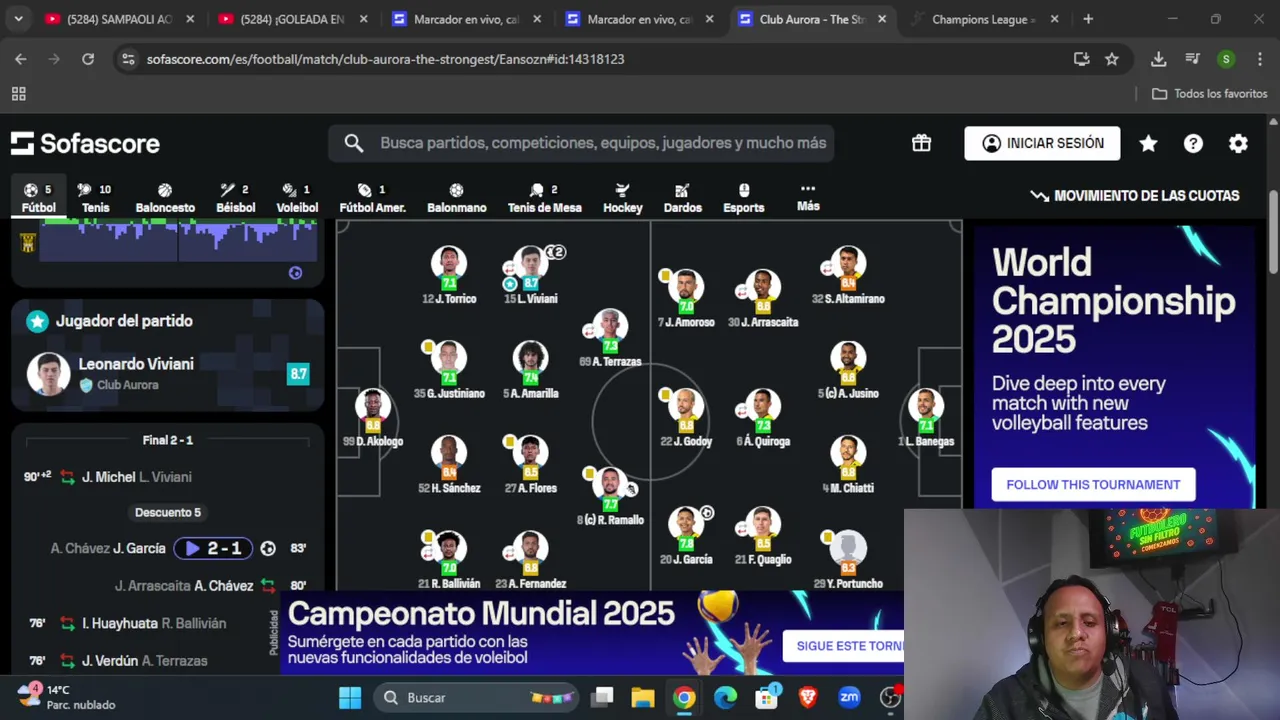Switch to the Fútbol tab
The height and width of the screenshot is (720, 1280).
tap(38, 198)
